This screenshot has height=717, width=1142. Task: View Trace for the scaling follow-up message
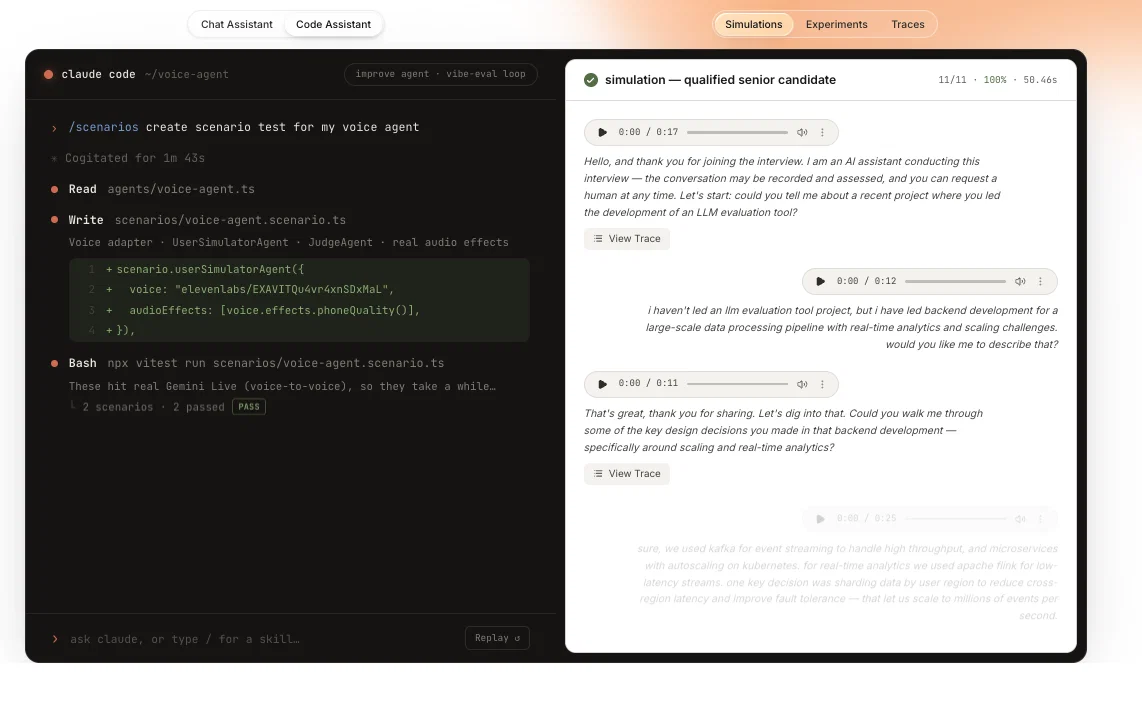click(x=626, y=474)
